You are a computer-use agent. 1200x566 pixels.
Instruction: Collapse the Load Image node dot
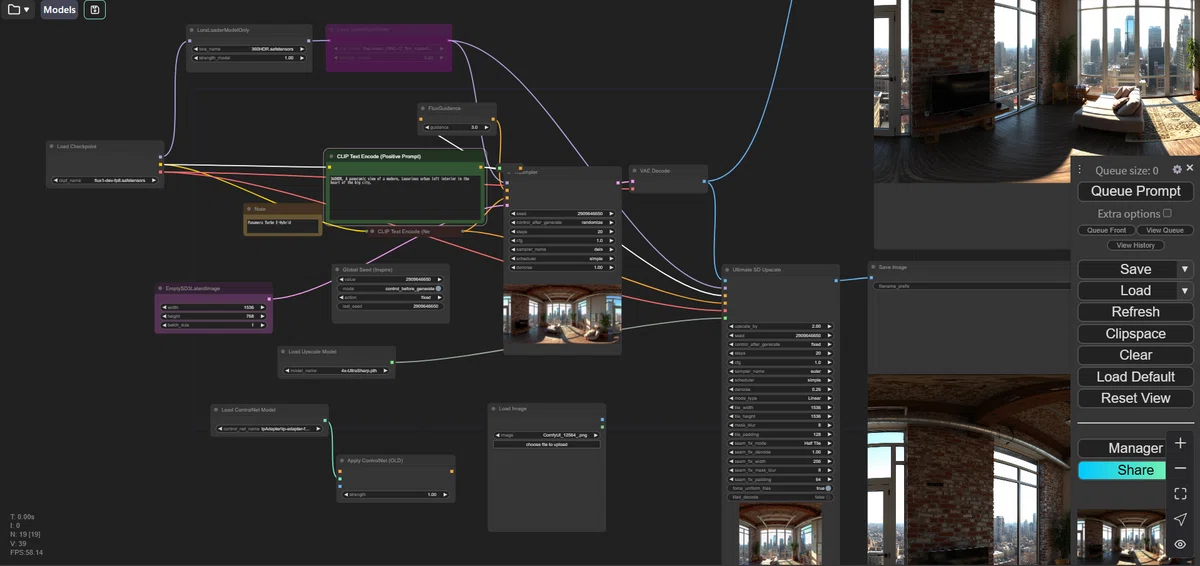[494, 408]
